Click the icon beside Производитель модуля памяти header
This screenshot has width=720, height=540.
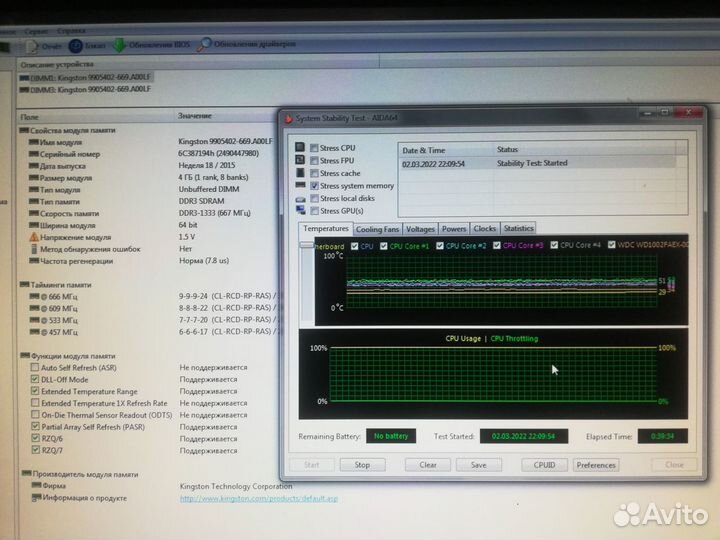tap(27, 473)
